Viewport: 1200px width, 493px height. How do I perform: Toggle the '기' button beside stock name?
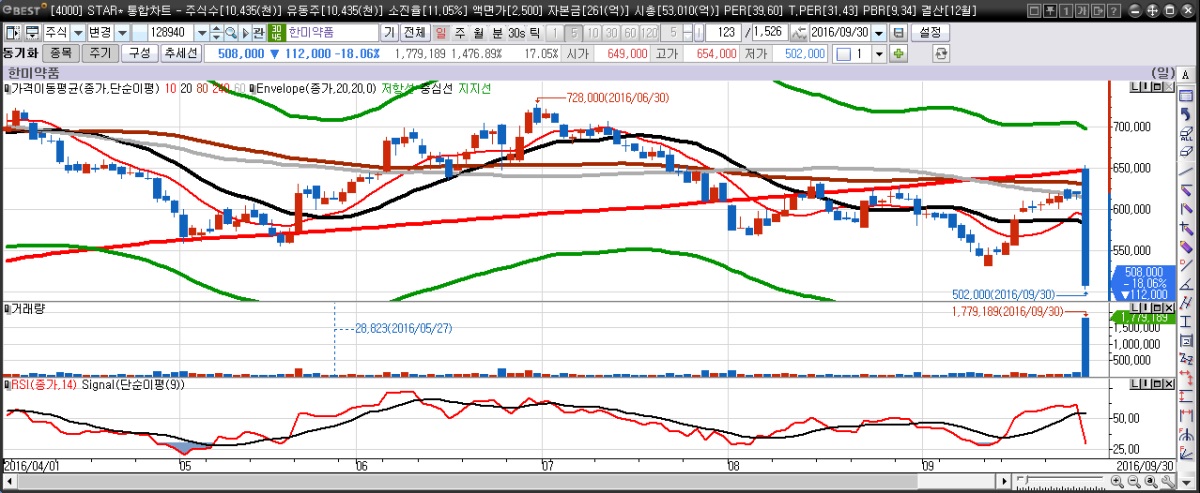pos(388,32)
